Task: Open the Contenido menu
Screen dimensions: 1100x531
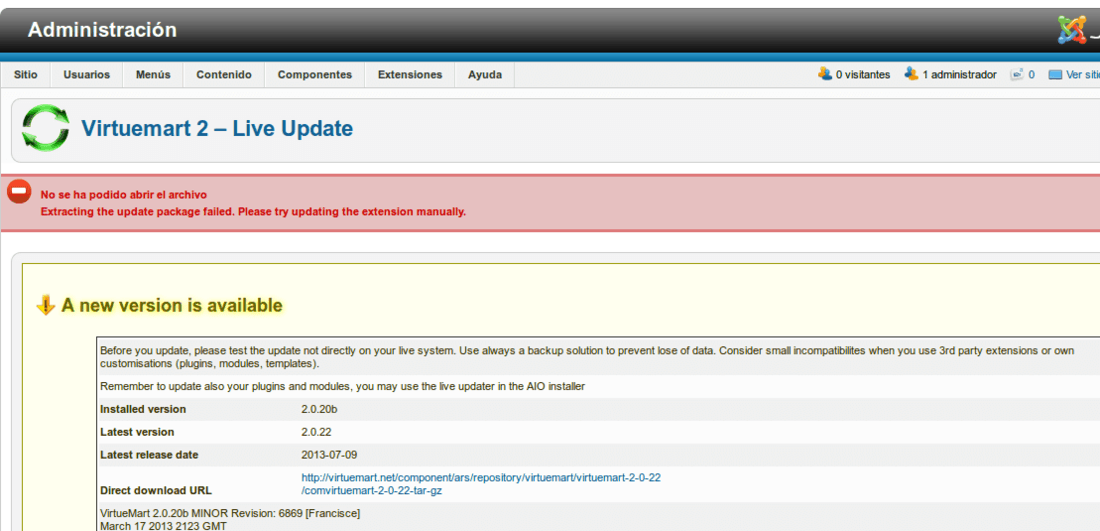Action: pyautogui.click(x=224, y=74)
